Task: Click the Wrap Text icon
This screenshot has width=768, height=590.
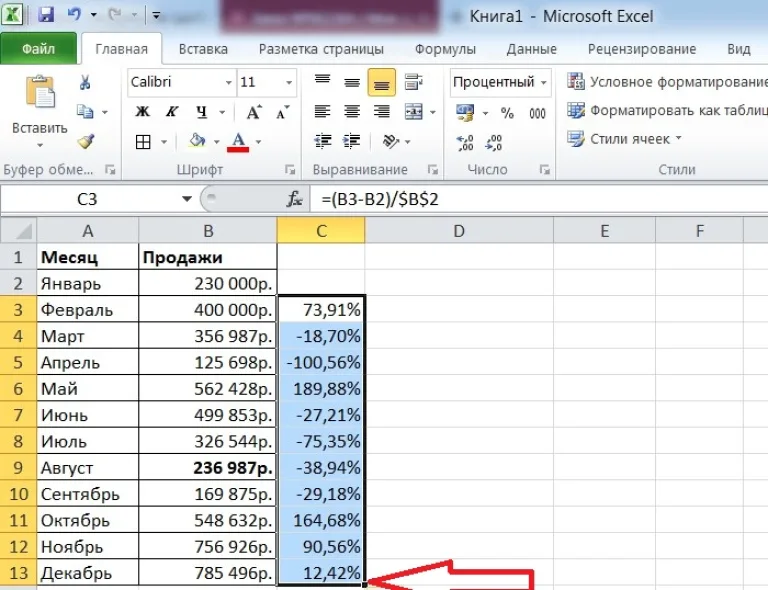Action: click(x=414, y=82)
